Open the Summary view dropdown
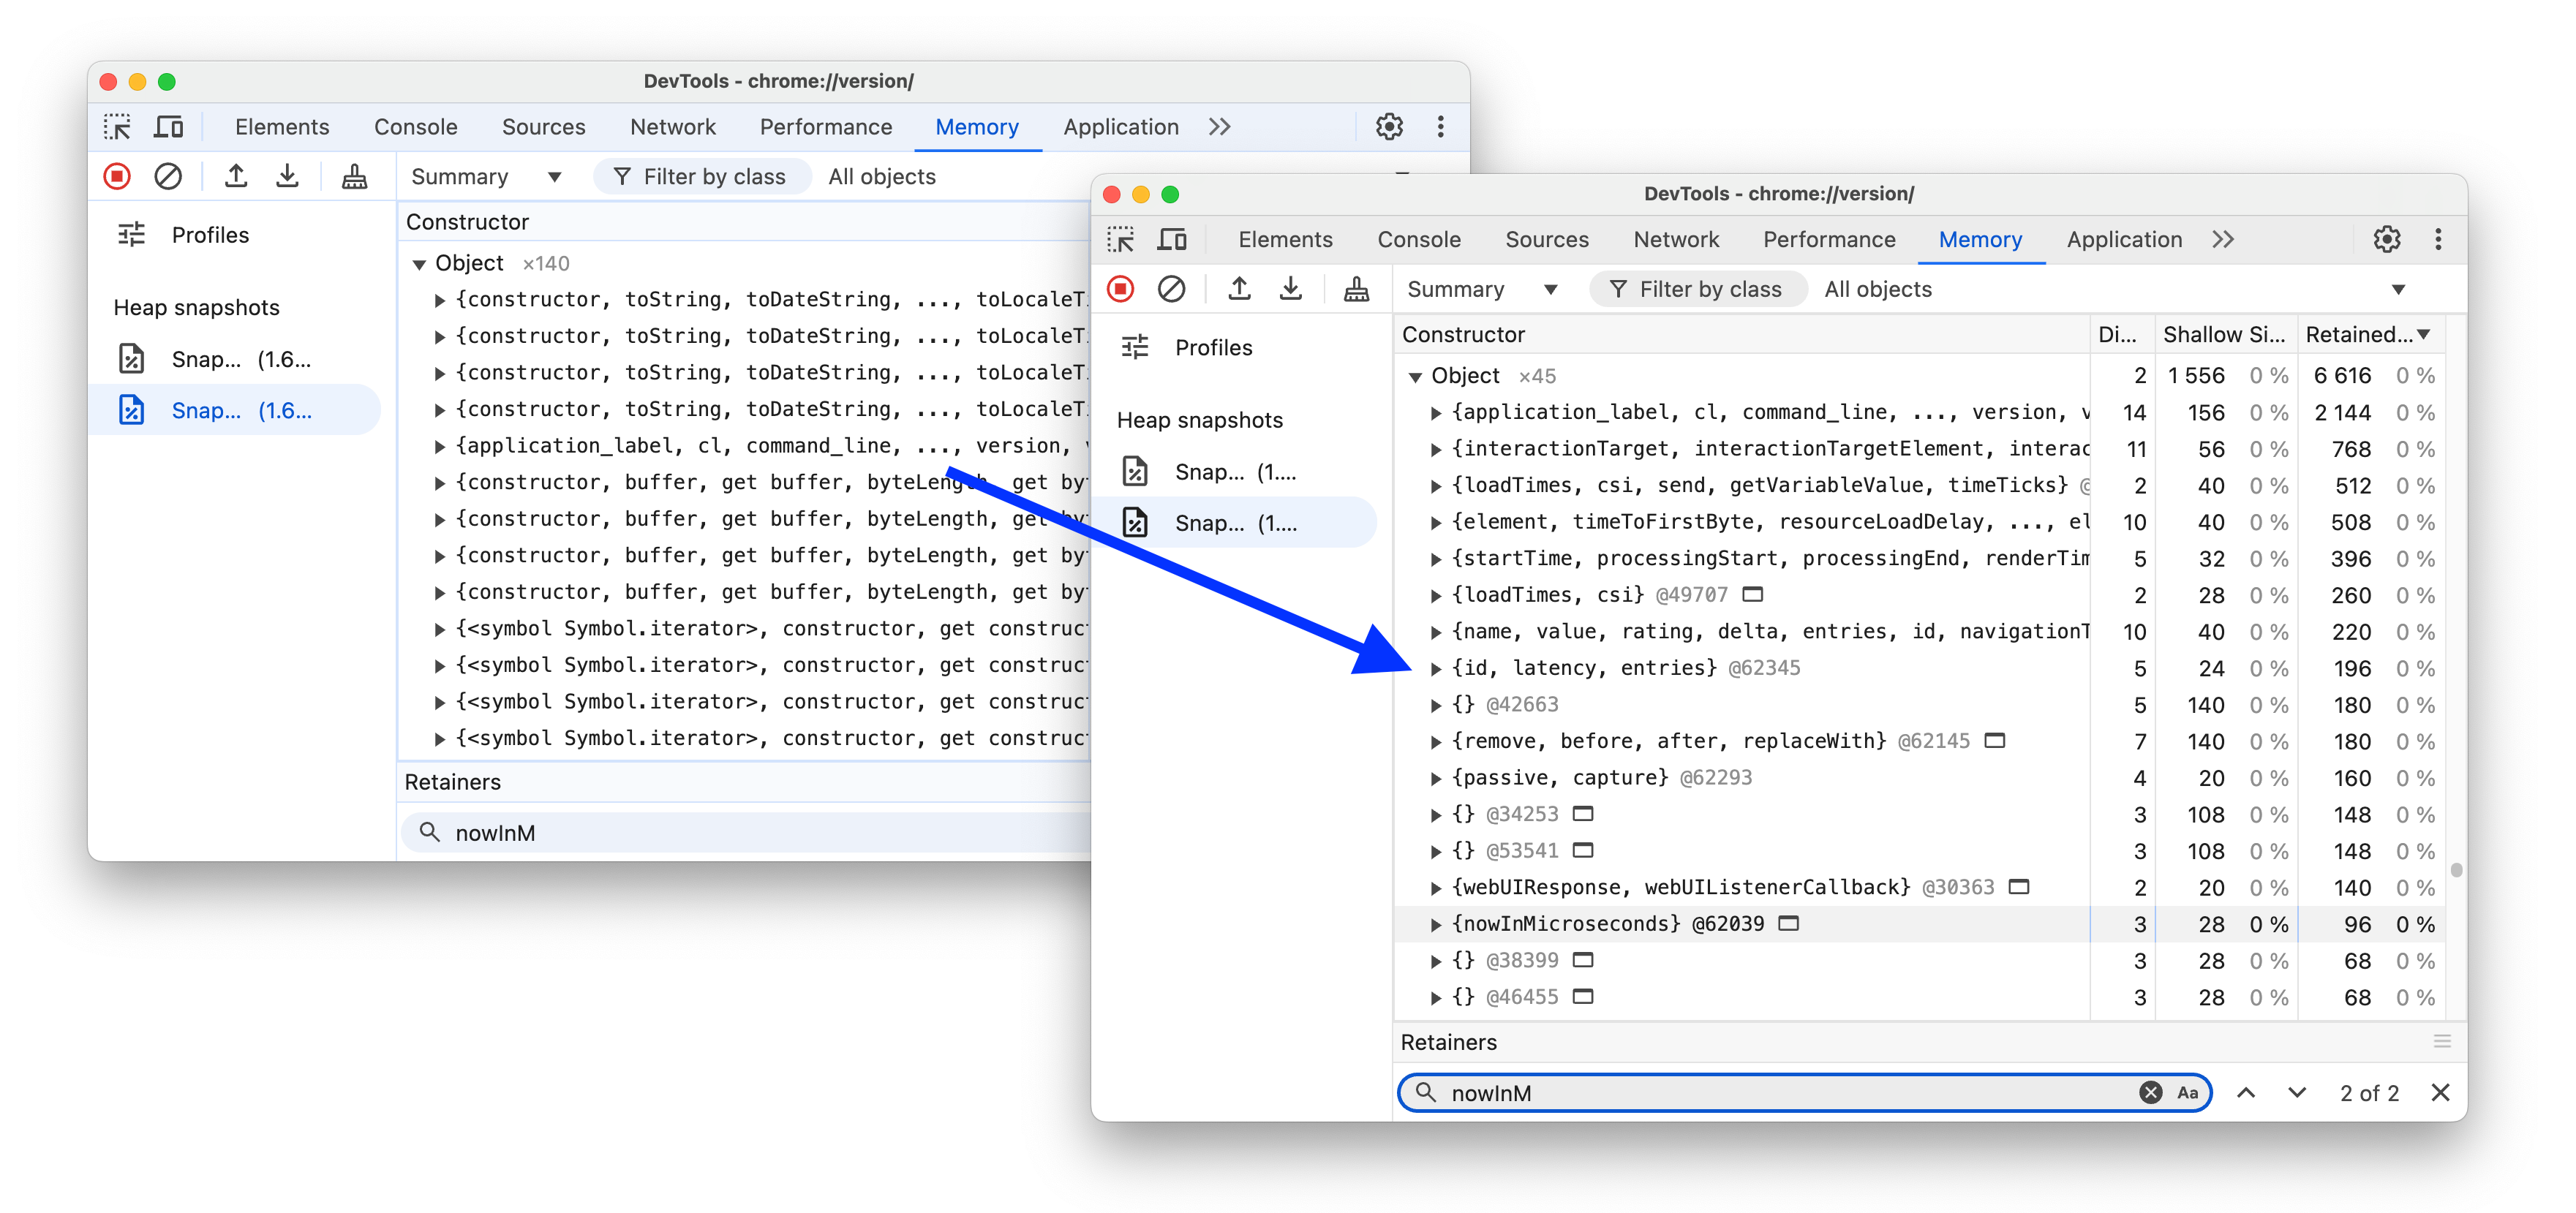Viewport: 2576px width, 1213px height. click(x=1479, y=289)
